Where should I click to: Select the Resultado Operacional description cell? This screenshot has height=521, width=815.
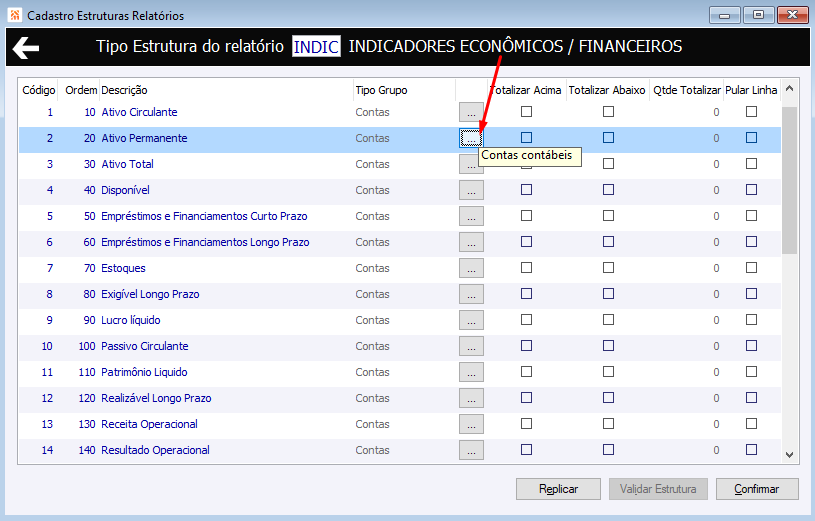pyautogui.click(x=155, y=450)
